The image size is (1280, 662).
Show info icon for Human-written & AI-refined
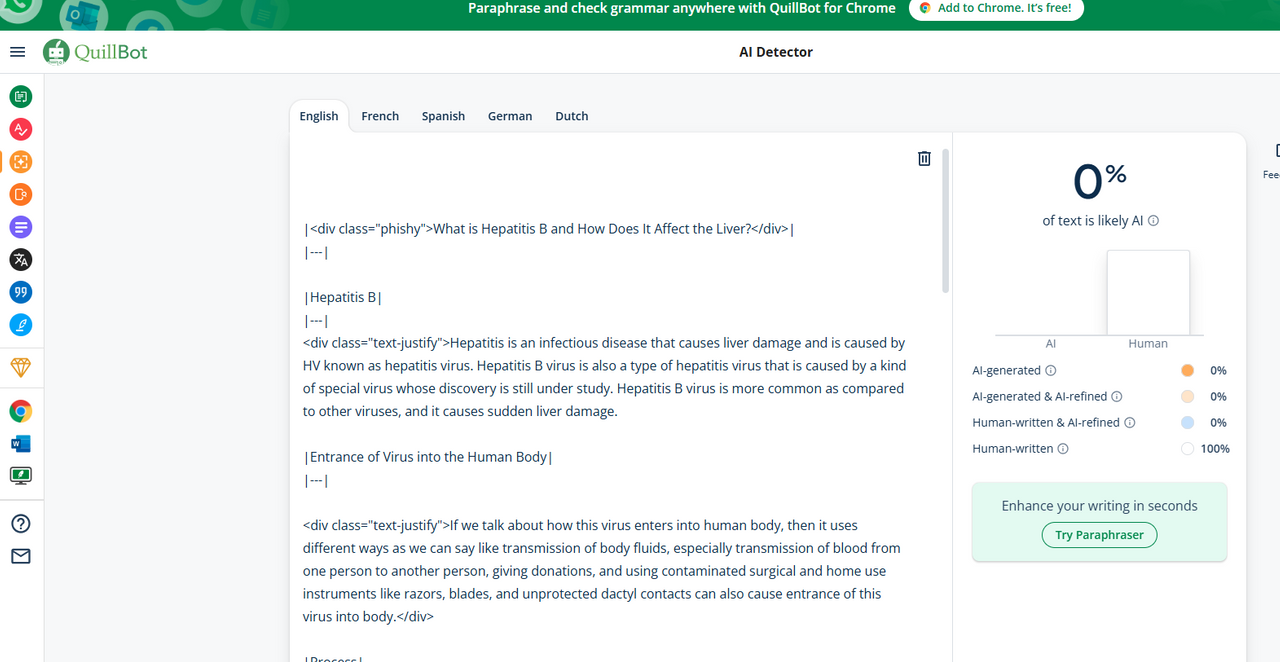pos(1129,422)
